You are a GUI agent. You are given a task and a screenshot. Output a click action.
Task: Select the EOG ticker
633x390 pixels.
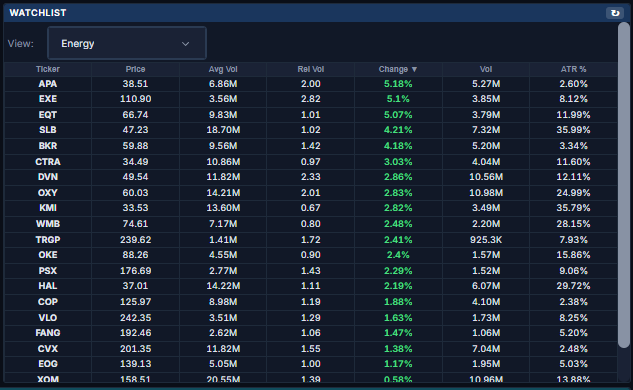[x=48, y=364]
